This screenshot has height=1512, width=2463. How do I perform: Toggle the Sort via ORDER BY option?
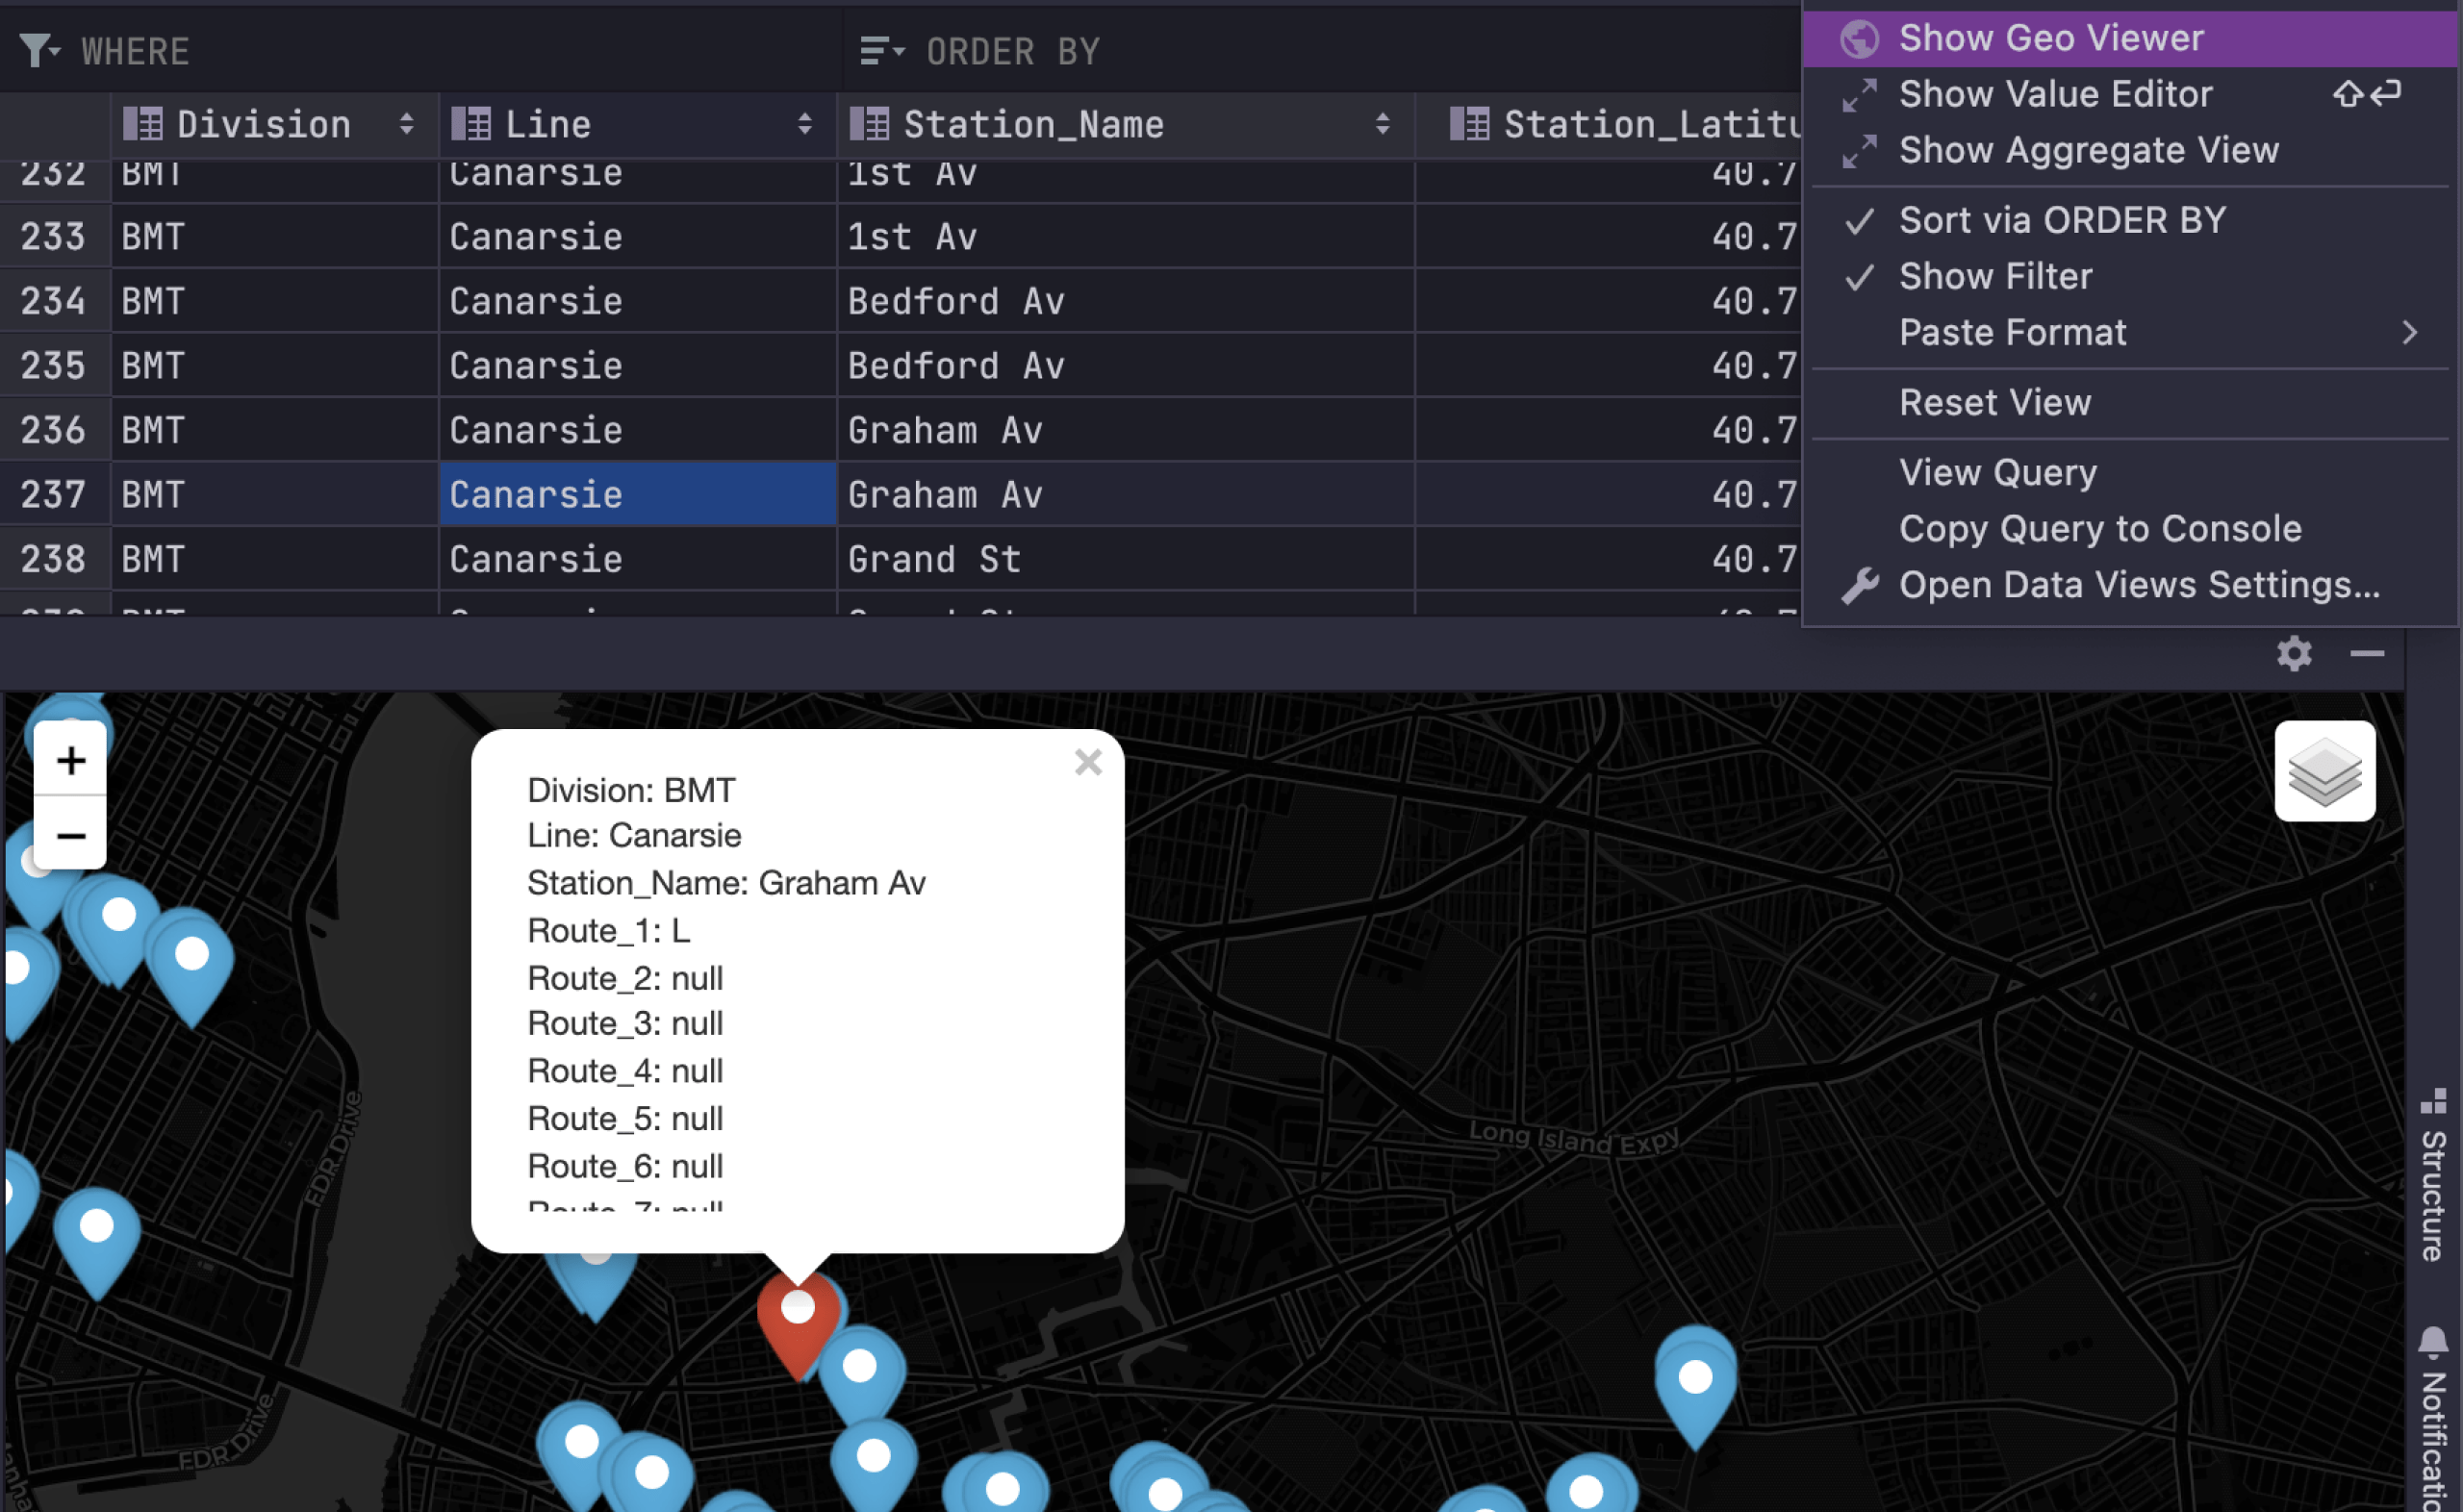2062,220
